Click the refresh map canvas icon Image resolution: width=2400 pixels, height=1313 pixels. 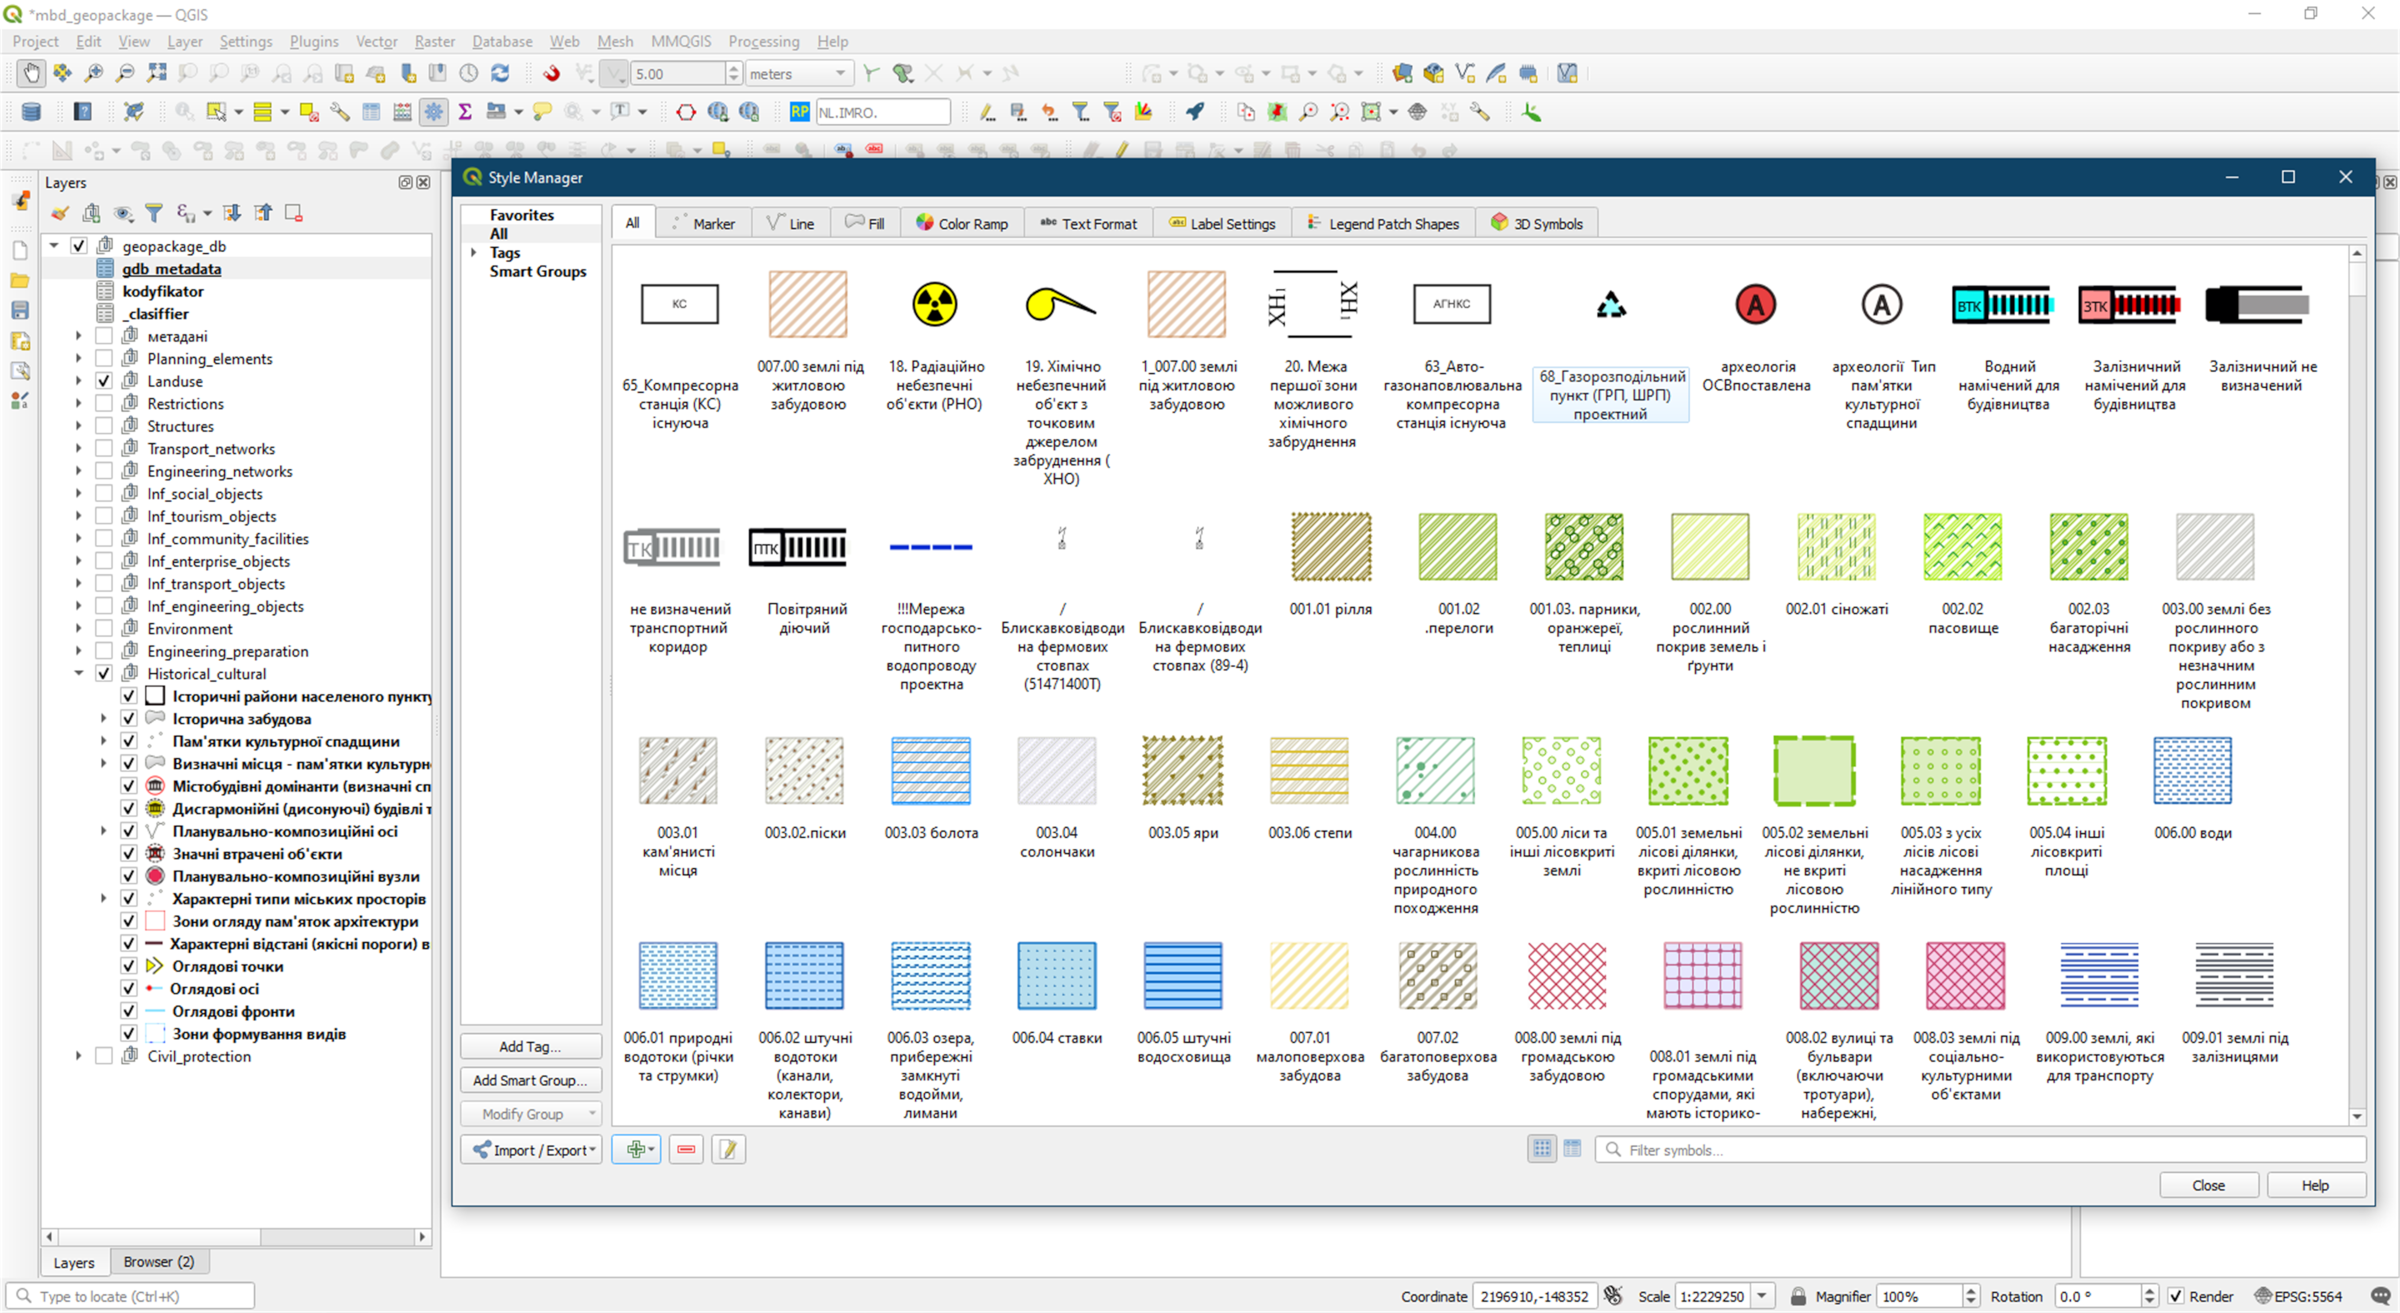click(500, 73)
